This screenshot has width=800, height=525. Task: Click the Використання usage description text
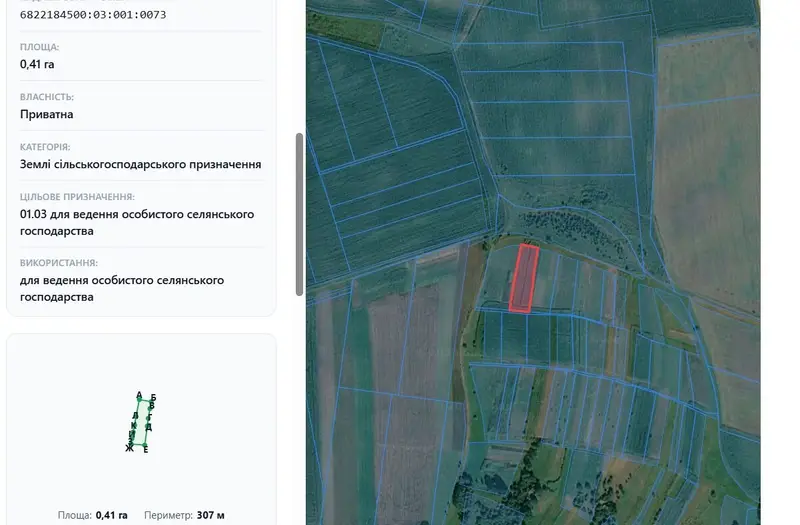(x=122, y=288)
